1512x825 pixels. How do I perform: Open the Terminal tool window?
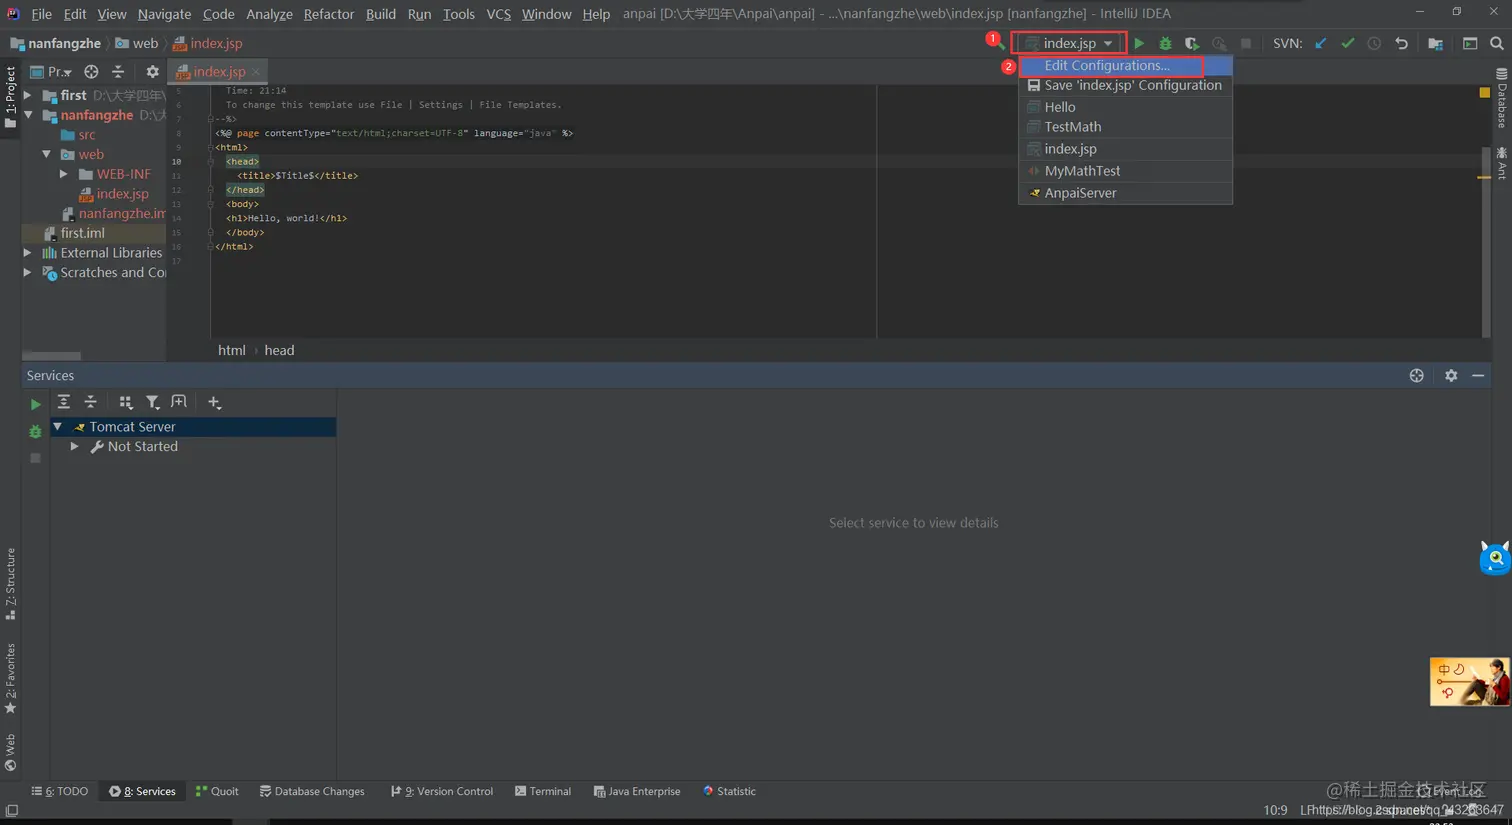(x=543, y=791)
